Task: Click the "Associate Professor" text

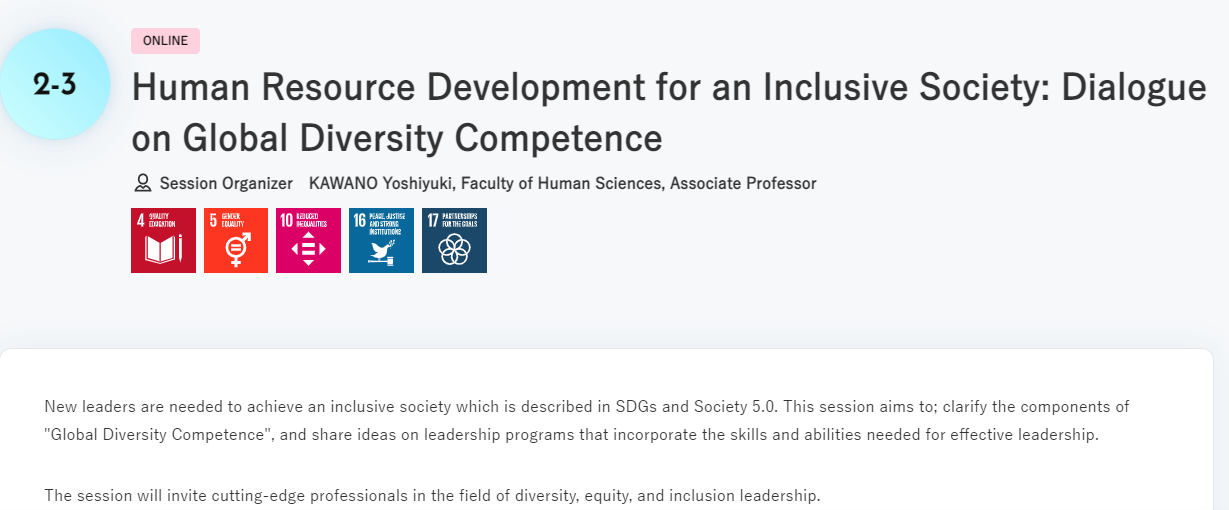Action: pyautogui.click(x=743, y=183)
